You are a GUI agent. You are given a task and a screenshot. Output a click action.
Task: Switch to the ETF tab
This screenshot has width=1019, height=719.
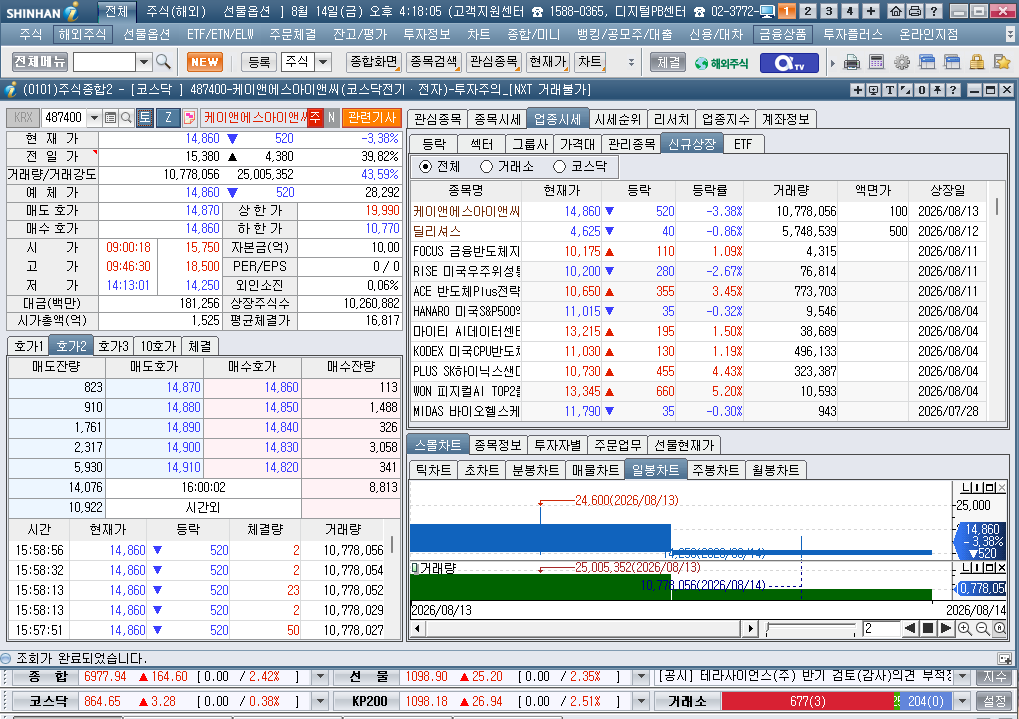click(x=743, y=144)
